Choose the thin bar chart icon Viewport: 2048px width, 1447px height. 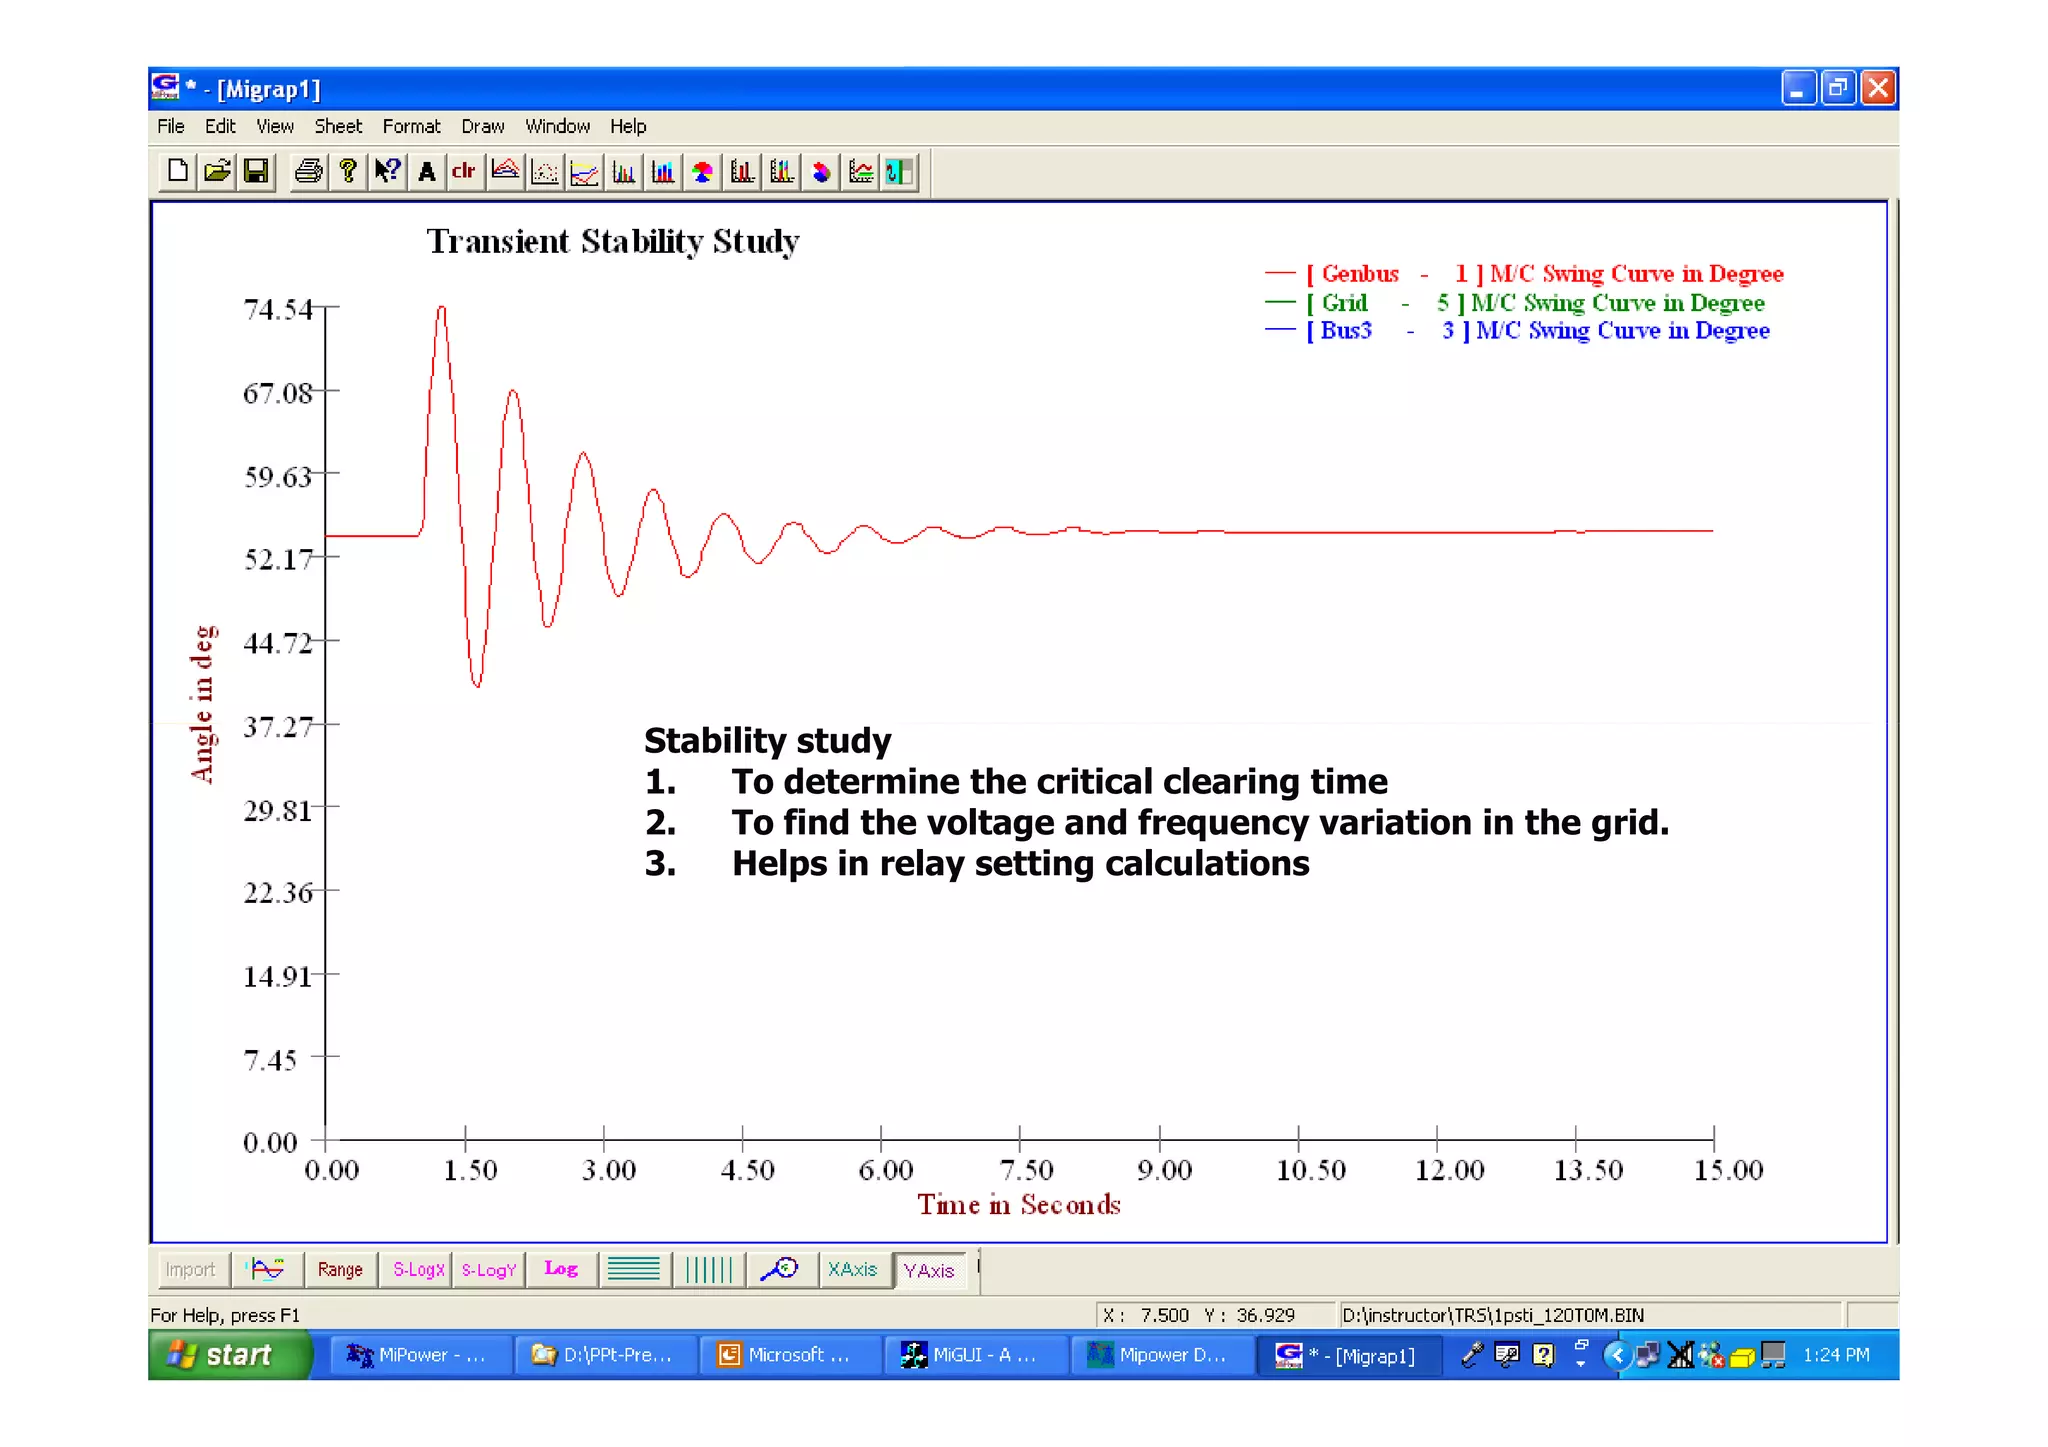(623, 172)
